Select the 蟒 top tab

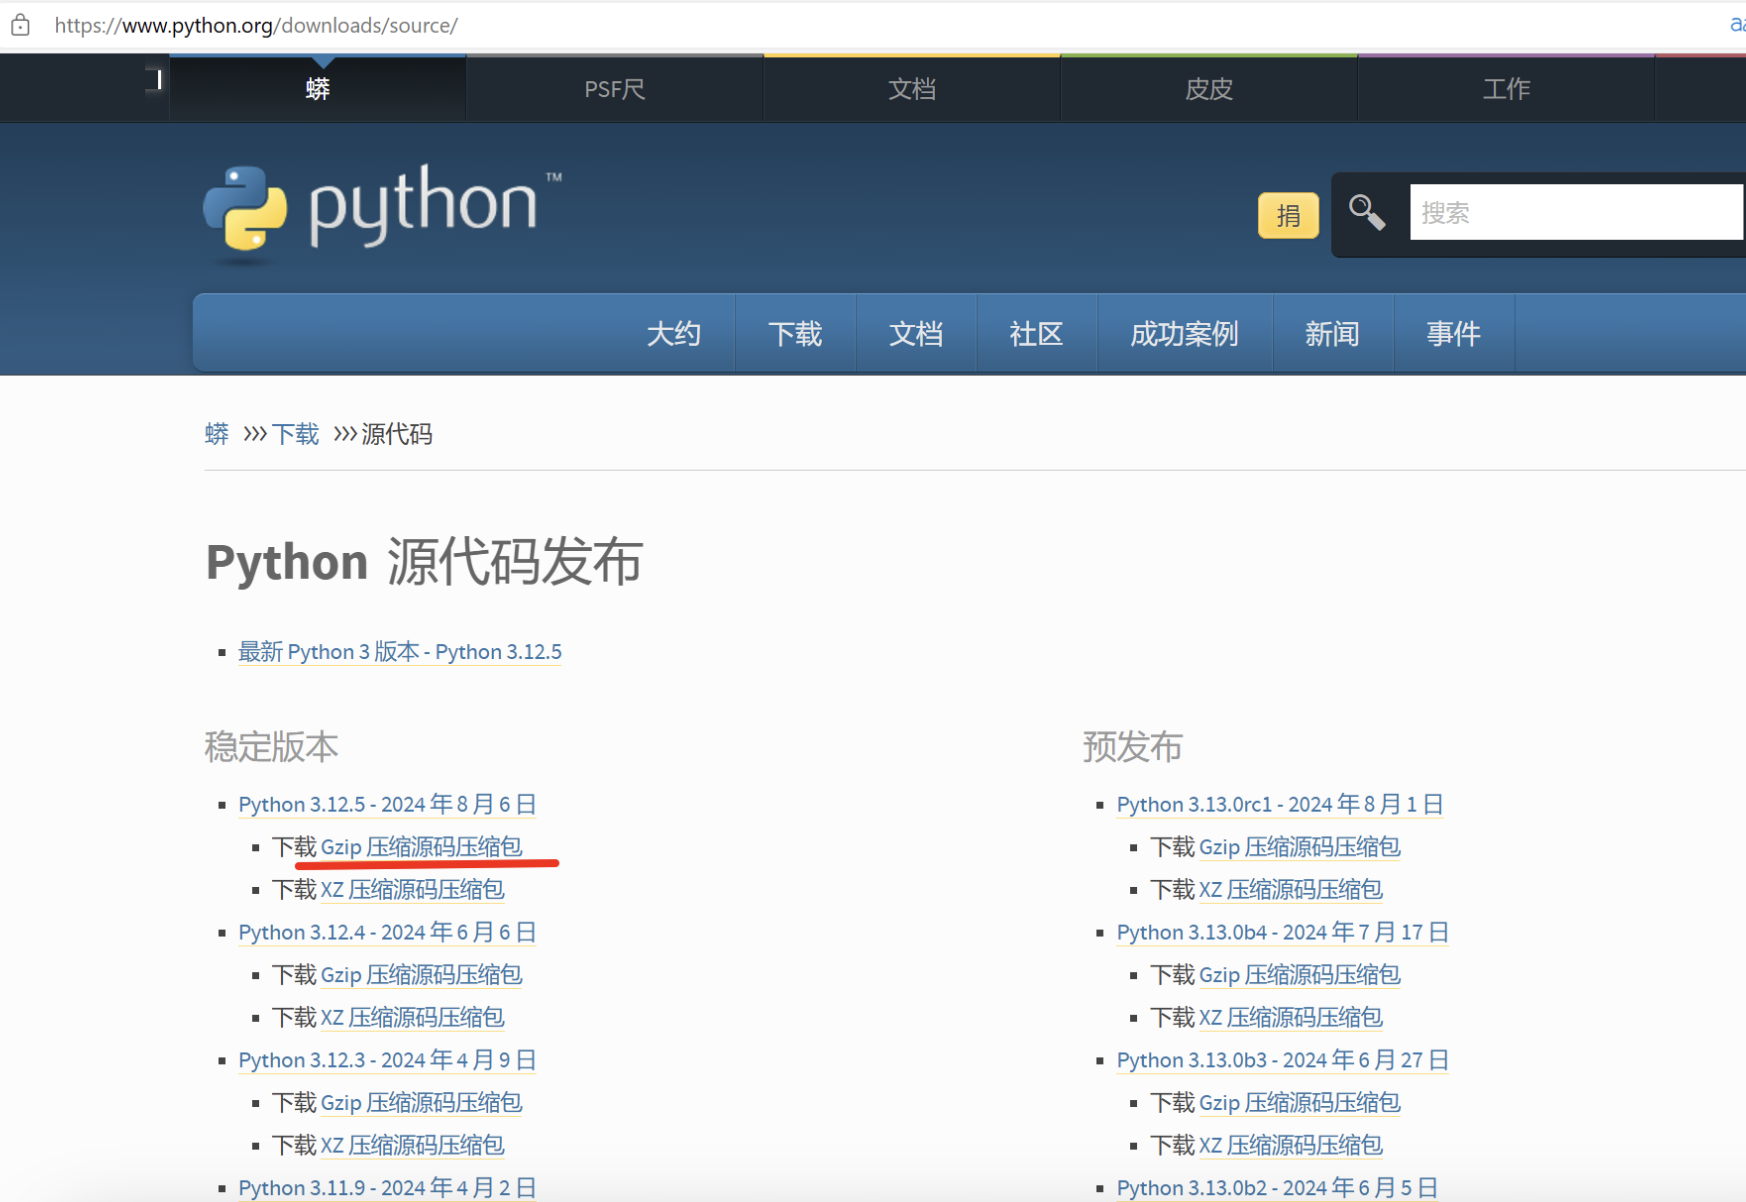(318, 89)
